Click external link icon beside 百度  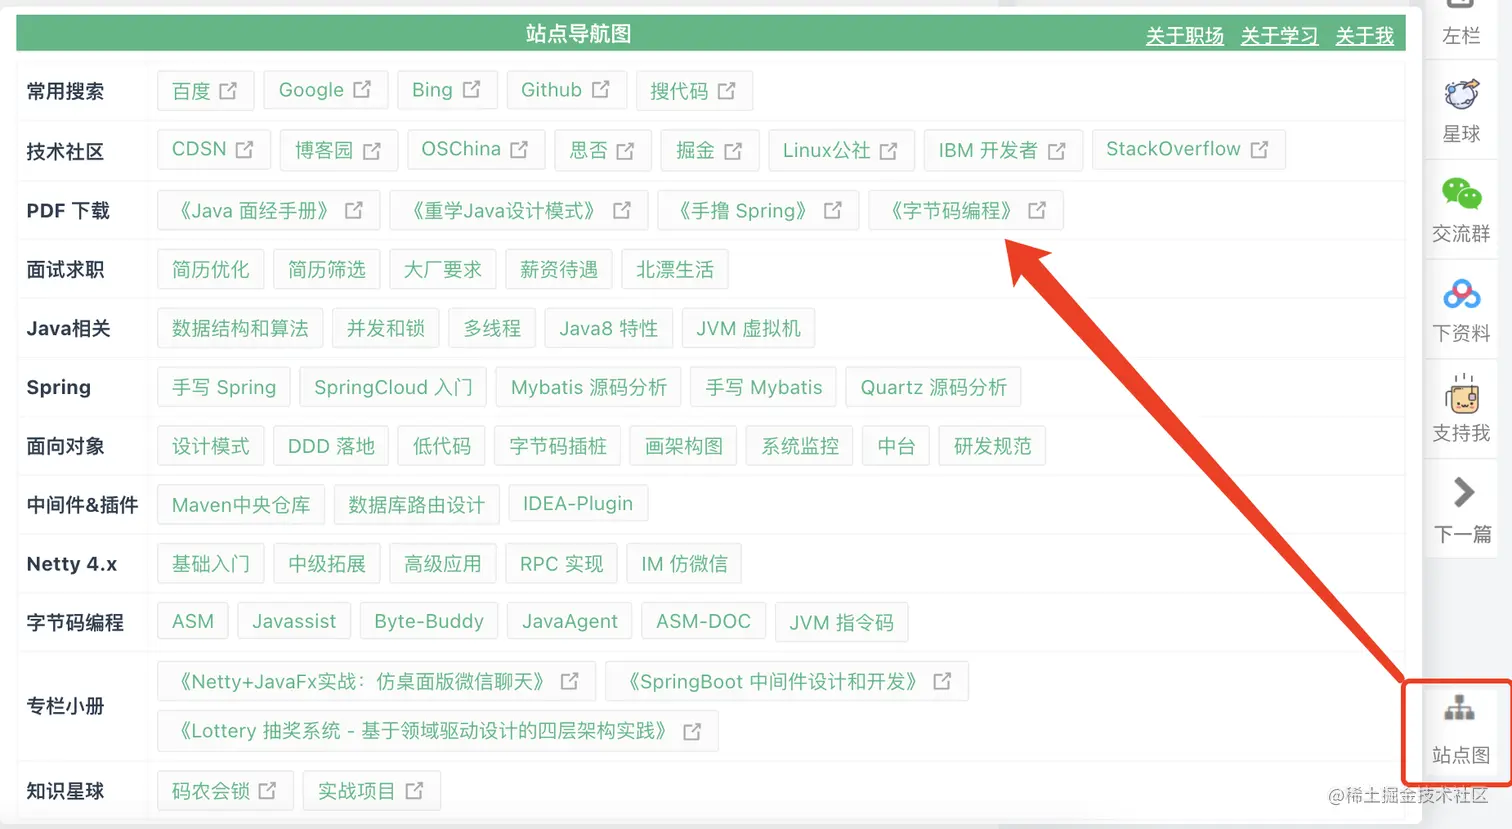pyautogui.click(x=228, y=91)
